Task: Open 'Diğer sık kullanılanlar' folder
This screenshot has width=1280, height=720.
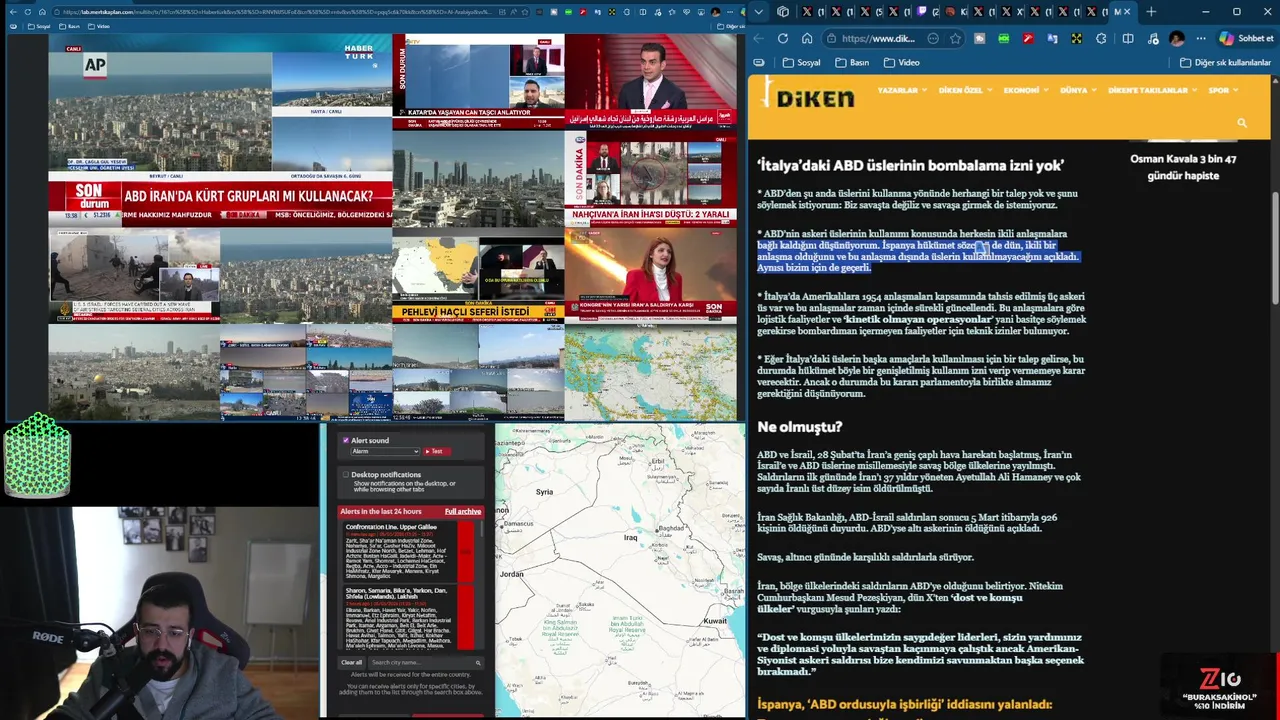Action: [x=1225, y=62]
